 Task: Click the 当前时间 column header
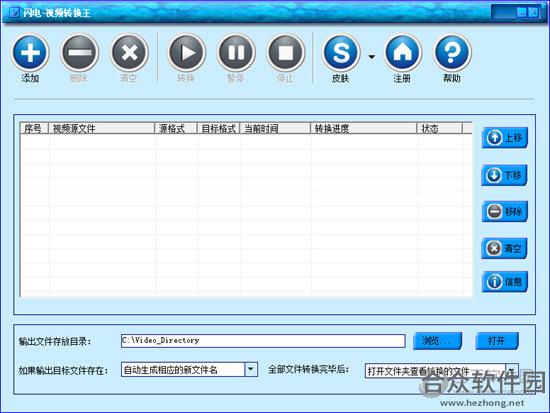pos(275,128)
